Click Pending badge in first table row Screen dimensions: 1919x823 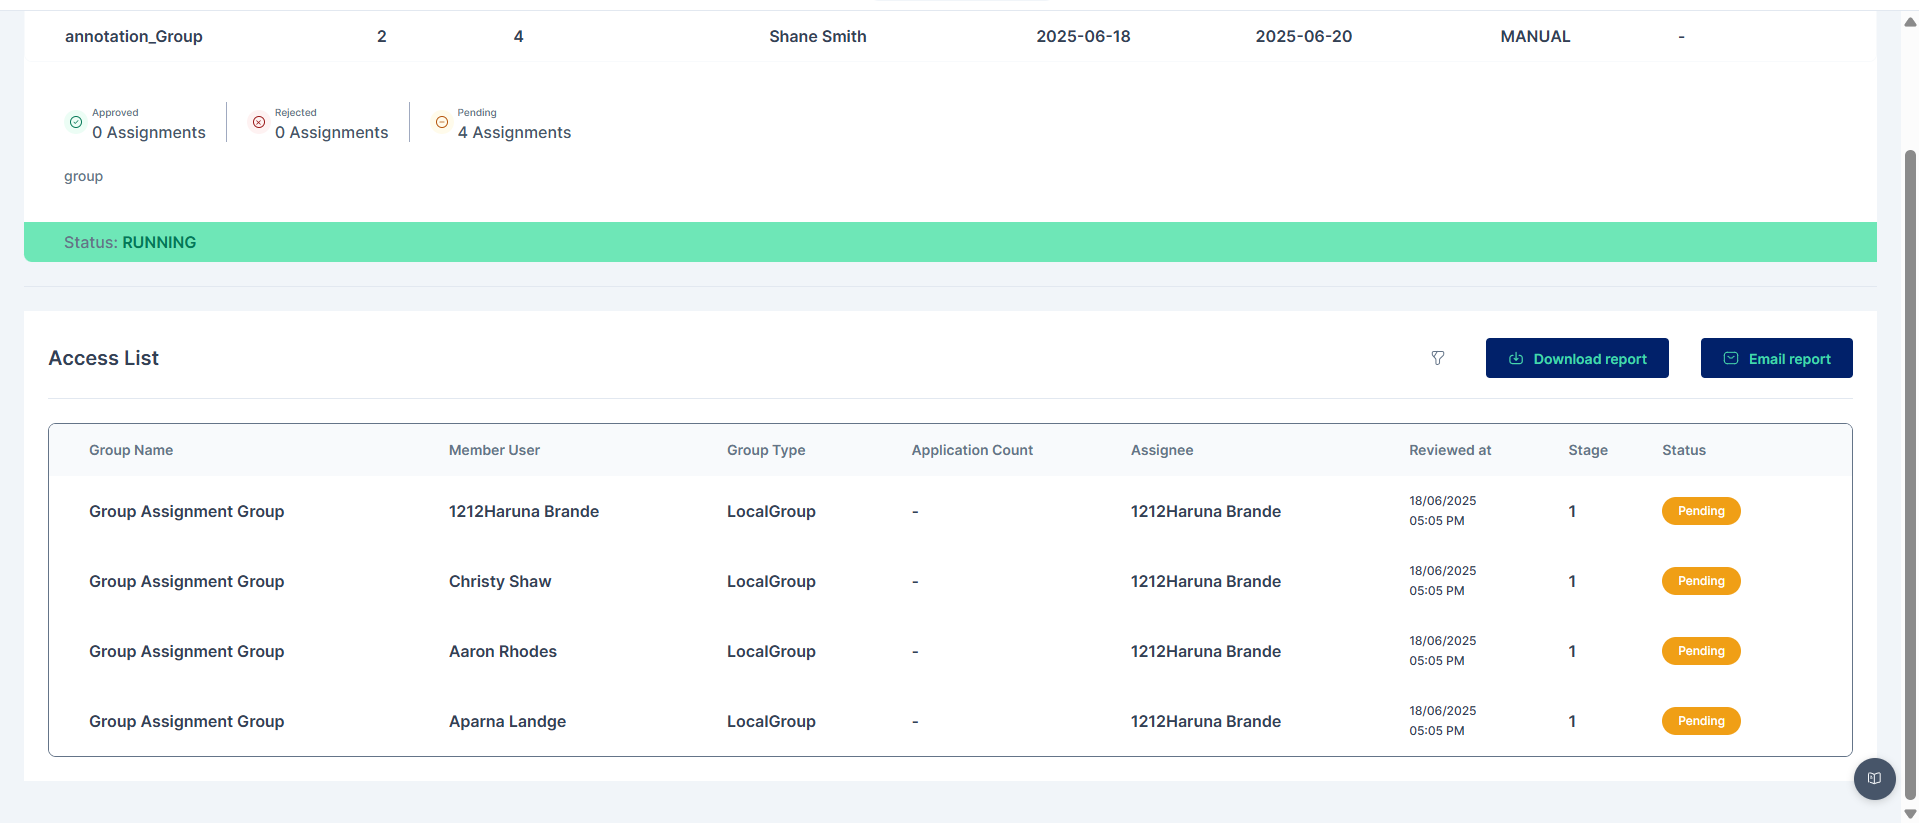coord(1700,511)
